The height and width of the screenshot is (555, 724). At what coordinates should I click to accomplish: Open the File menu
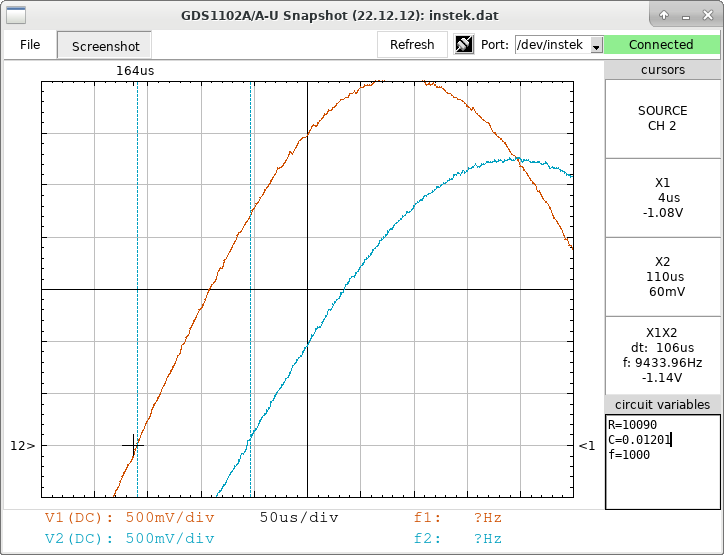pyautogui.click(x=30, y=45)
